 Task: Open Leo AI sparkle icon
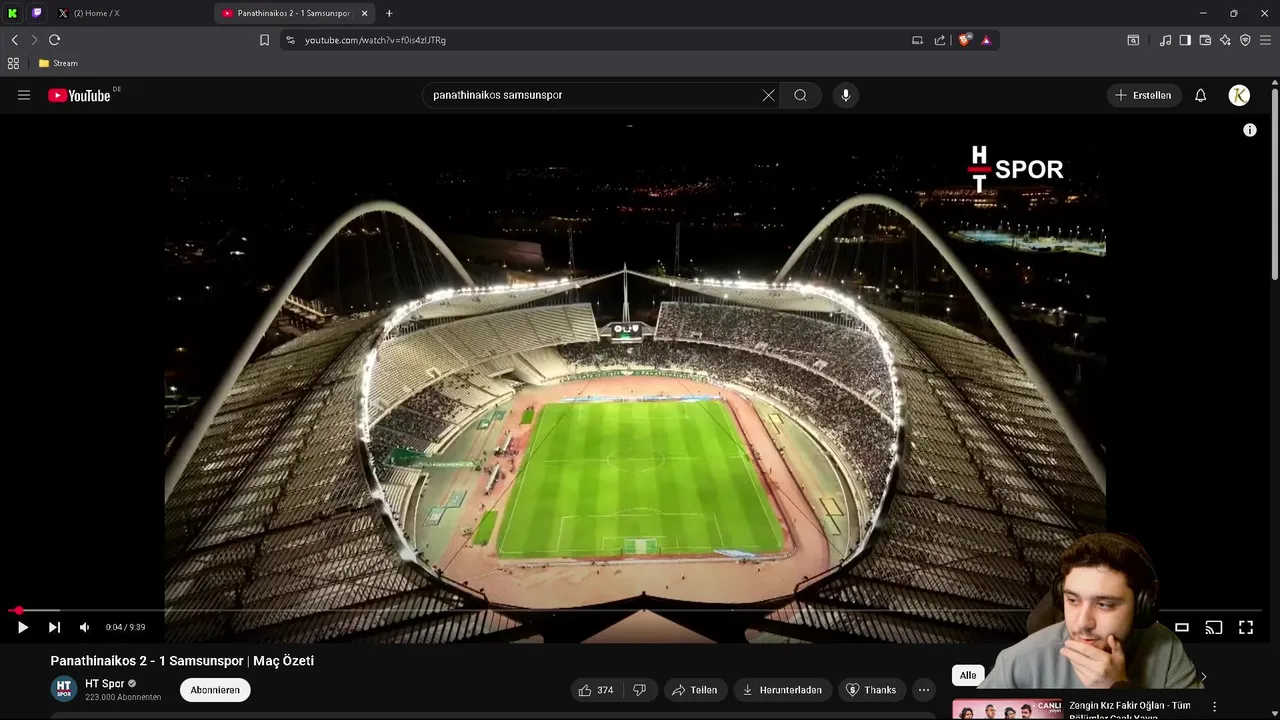pyautogui.click(x=1225, y=40)
